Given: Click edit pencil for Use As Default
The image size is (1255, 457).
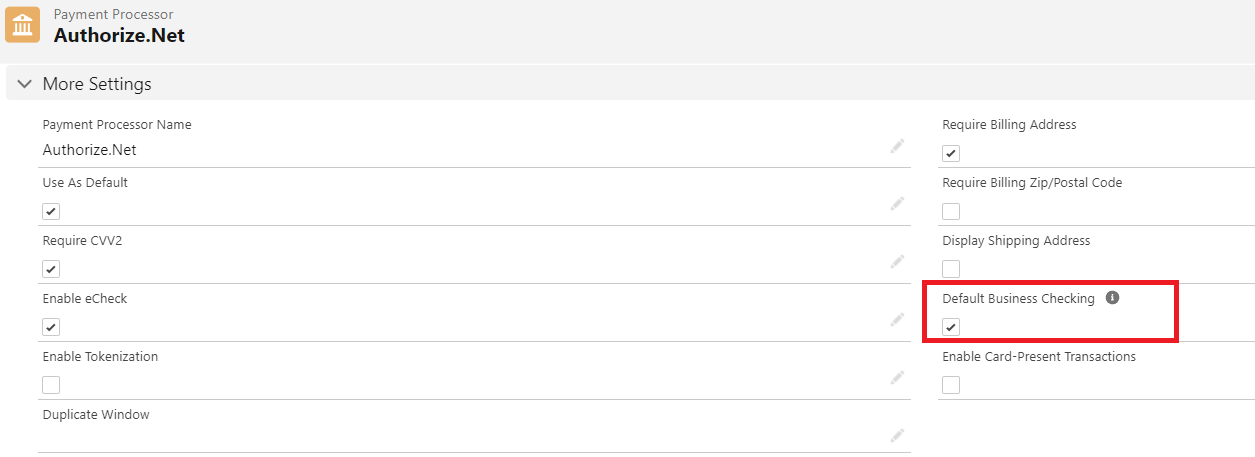Looking at the screenshot, I should 897,204.
